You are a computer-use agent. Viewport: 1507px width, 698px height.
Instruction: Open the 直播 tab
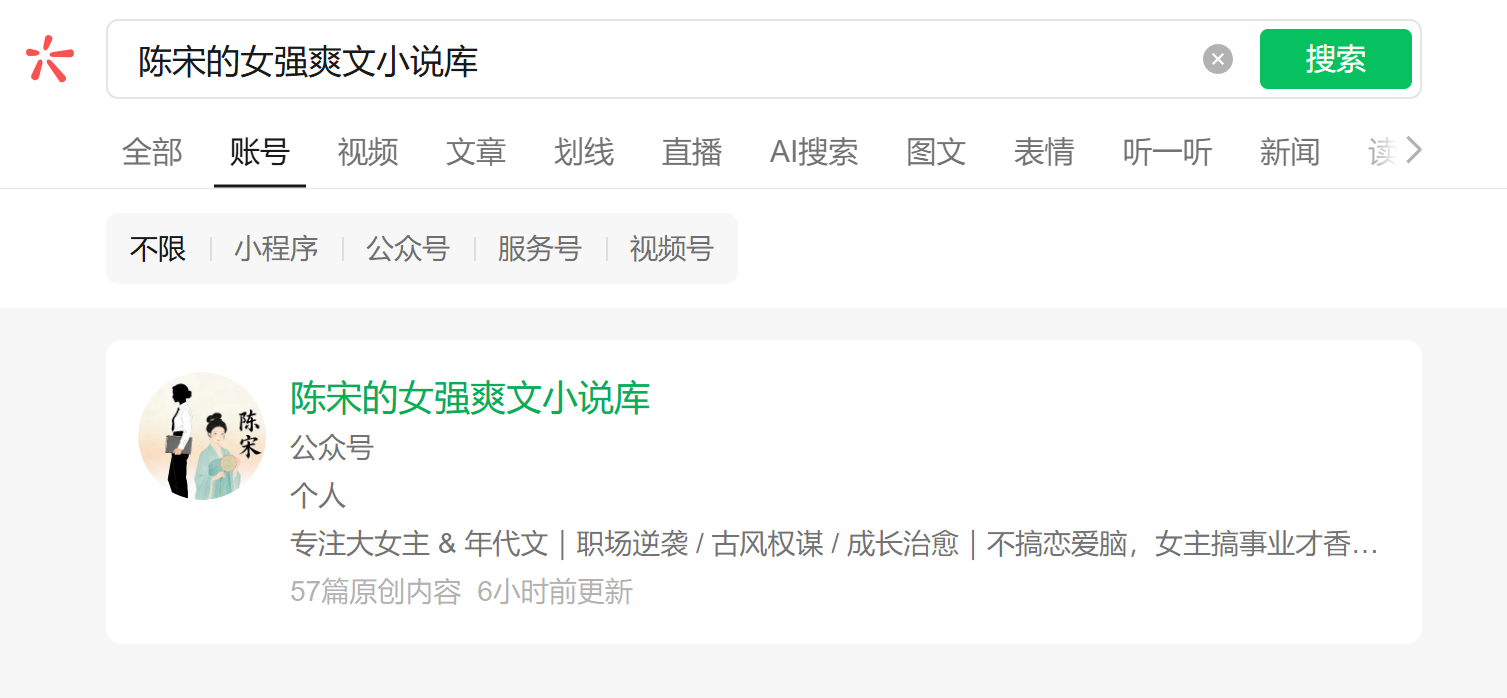[692, 153]
